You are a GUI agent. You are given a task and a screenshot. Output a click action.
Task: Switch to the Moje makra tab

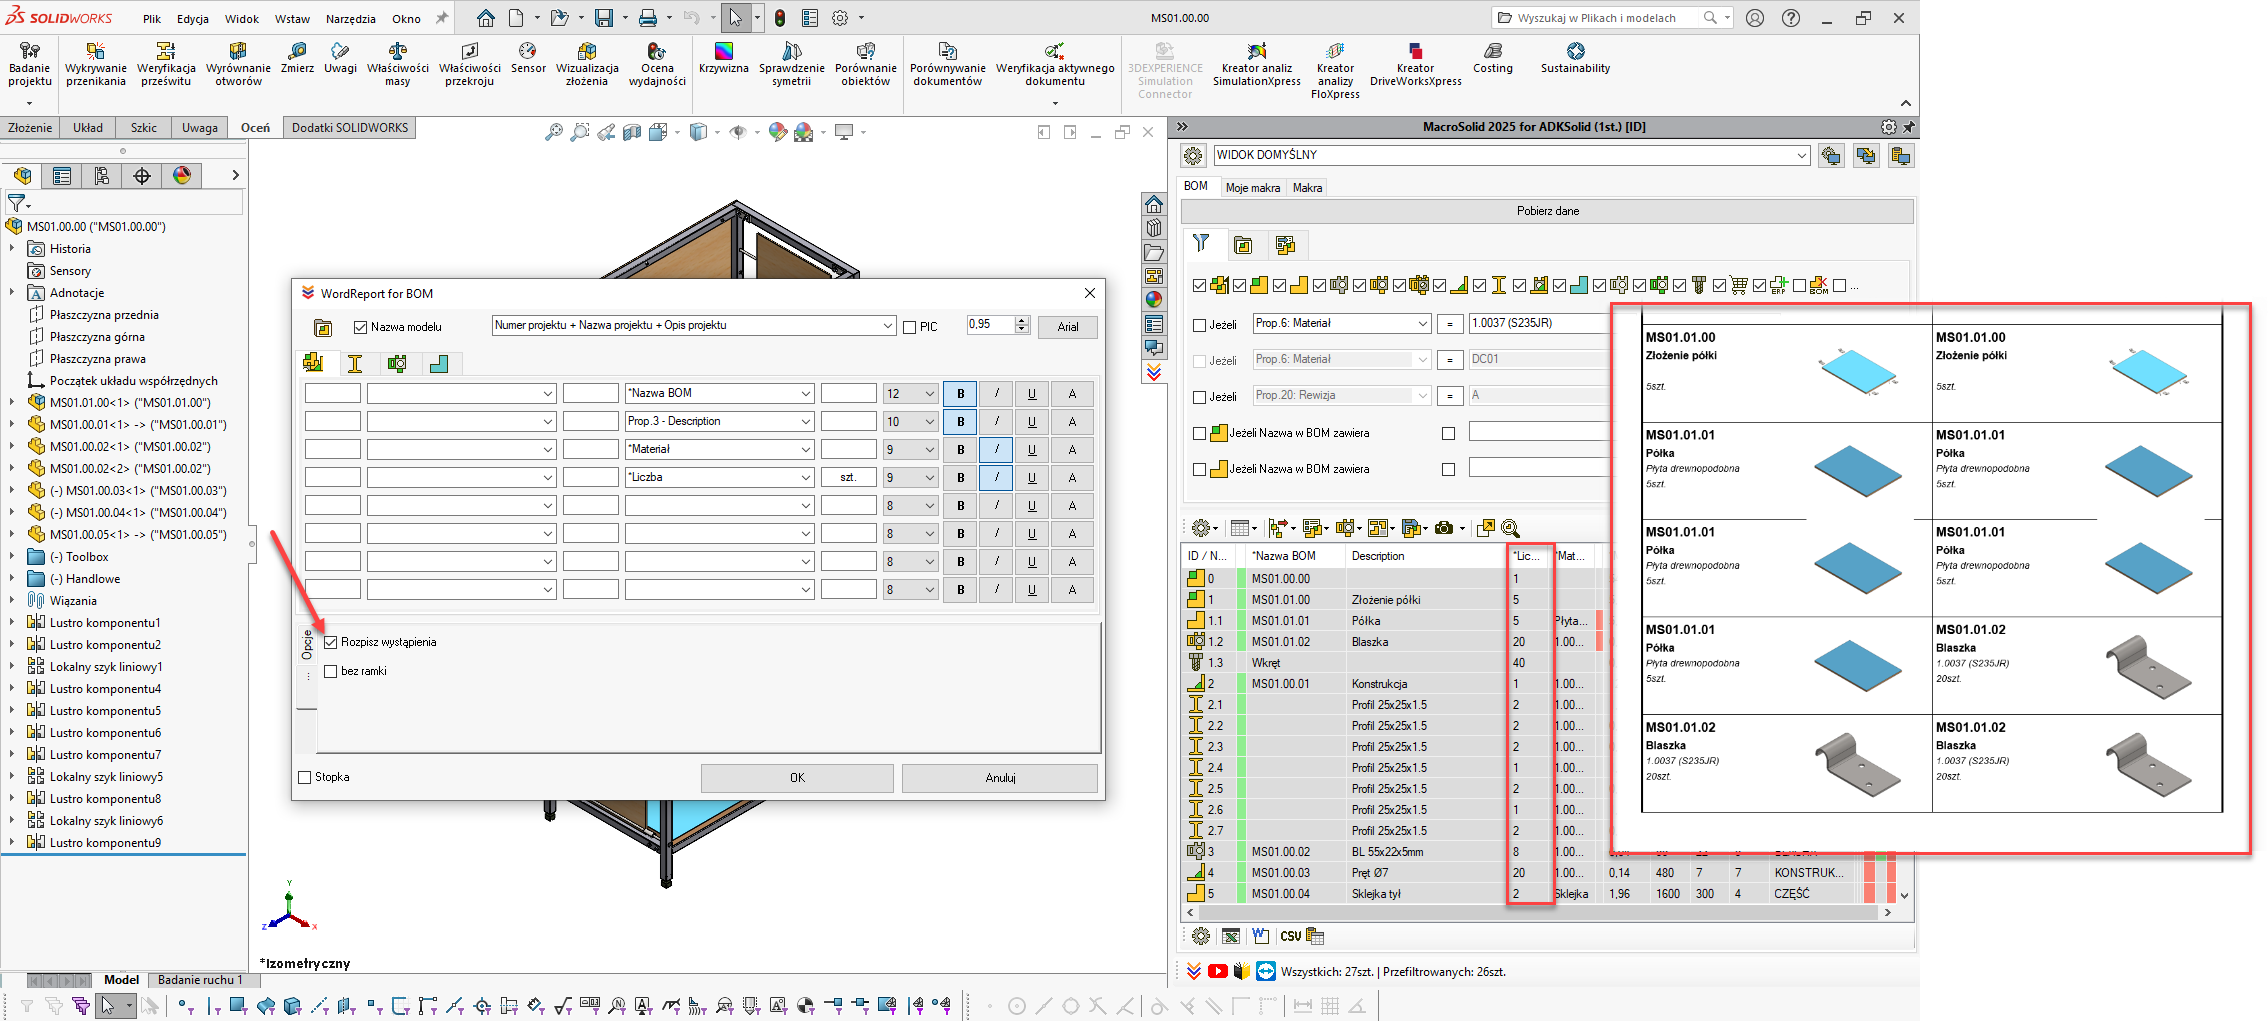[1252, 188]
